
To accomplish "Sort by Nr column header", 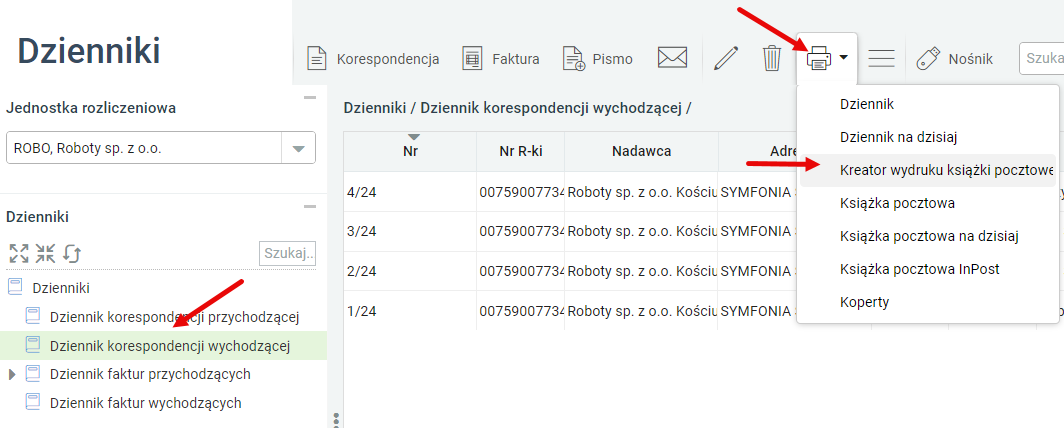I will point(410,151).
